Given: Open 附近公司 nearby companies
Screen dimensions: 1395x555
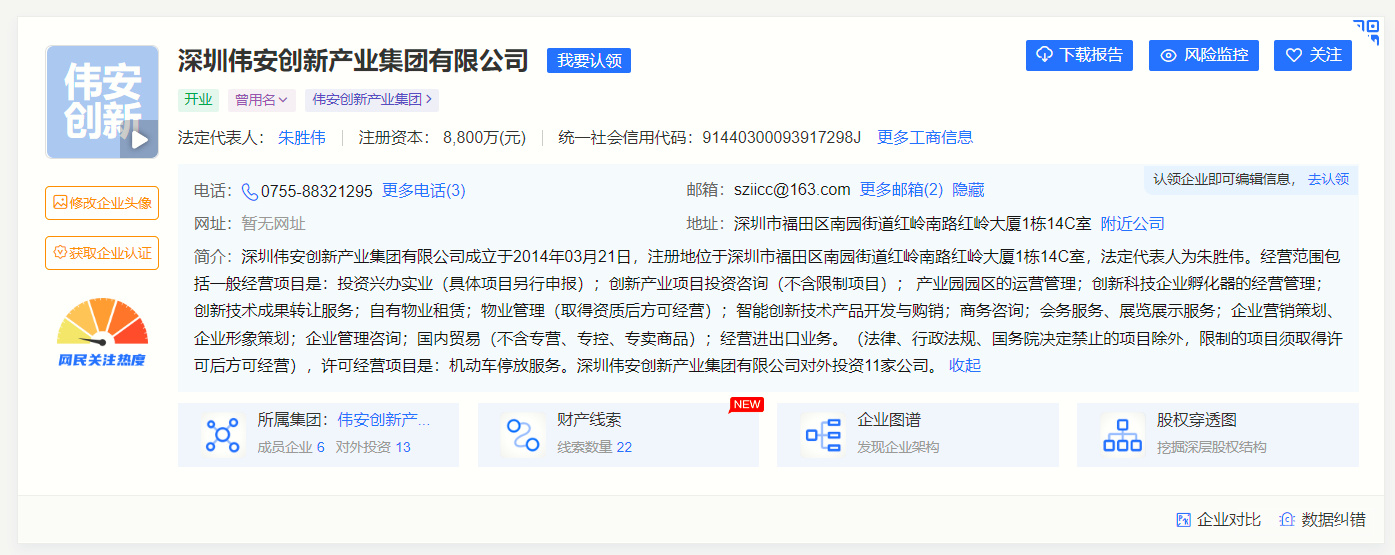Looking at the screenshot, I should pos(1133,224).
